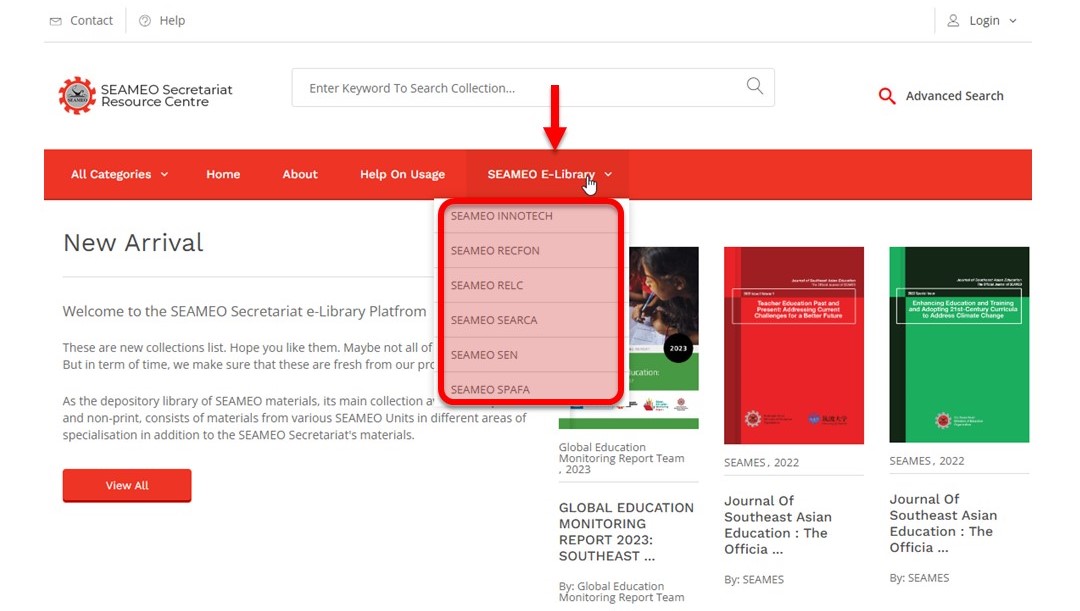
Task: Expand the All Categories dropdown arrow
Action: click(x=164, y=174)
